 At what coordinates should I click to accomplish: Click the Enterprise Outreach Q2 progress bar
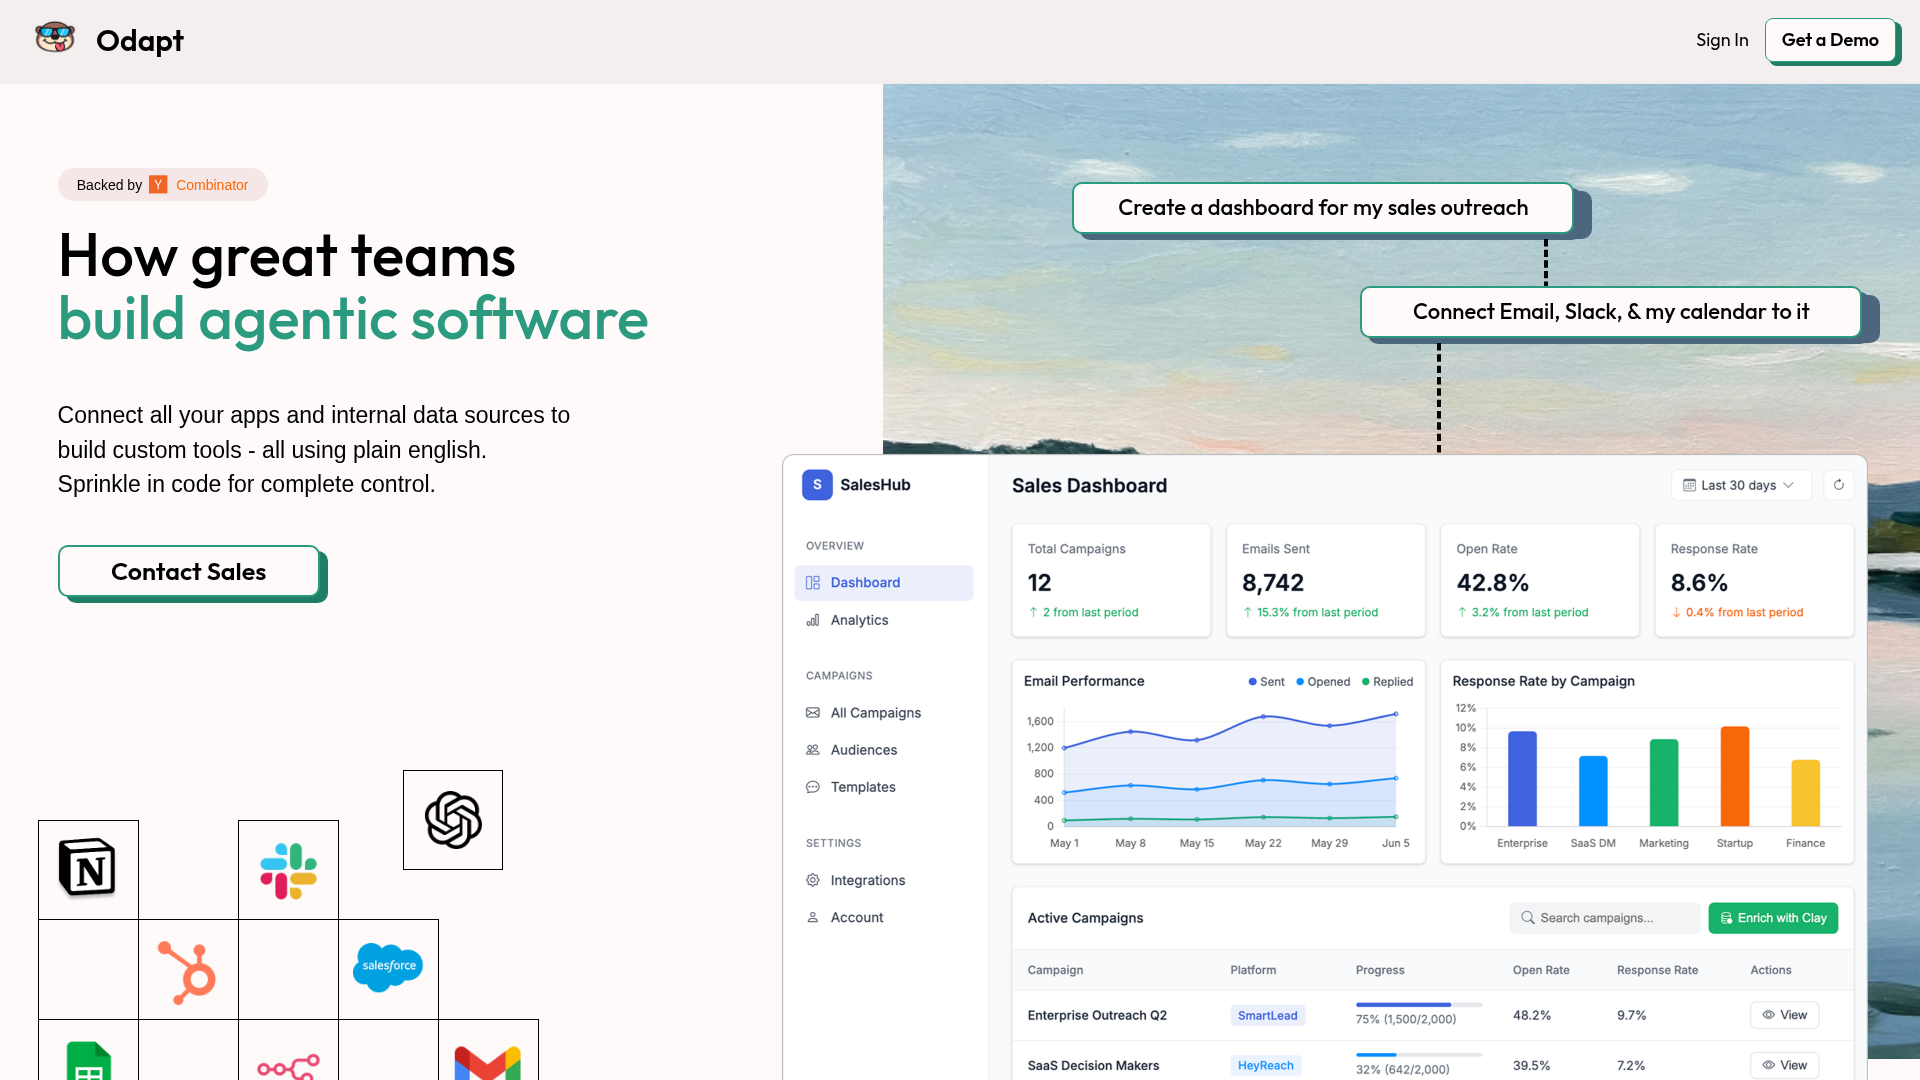point(1418,1005)
